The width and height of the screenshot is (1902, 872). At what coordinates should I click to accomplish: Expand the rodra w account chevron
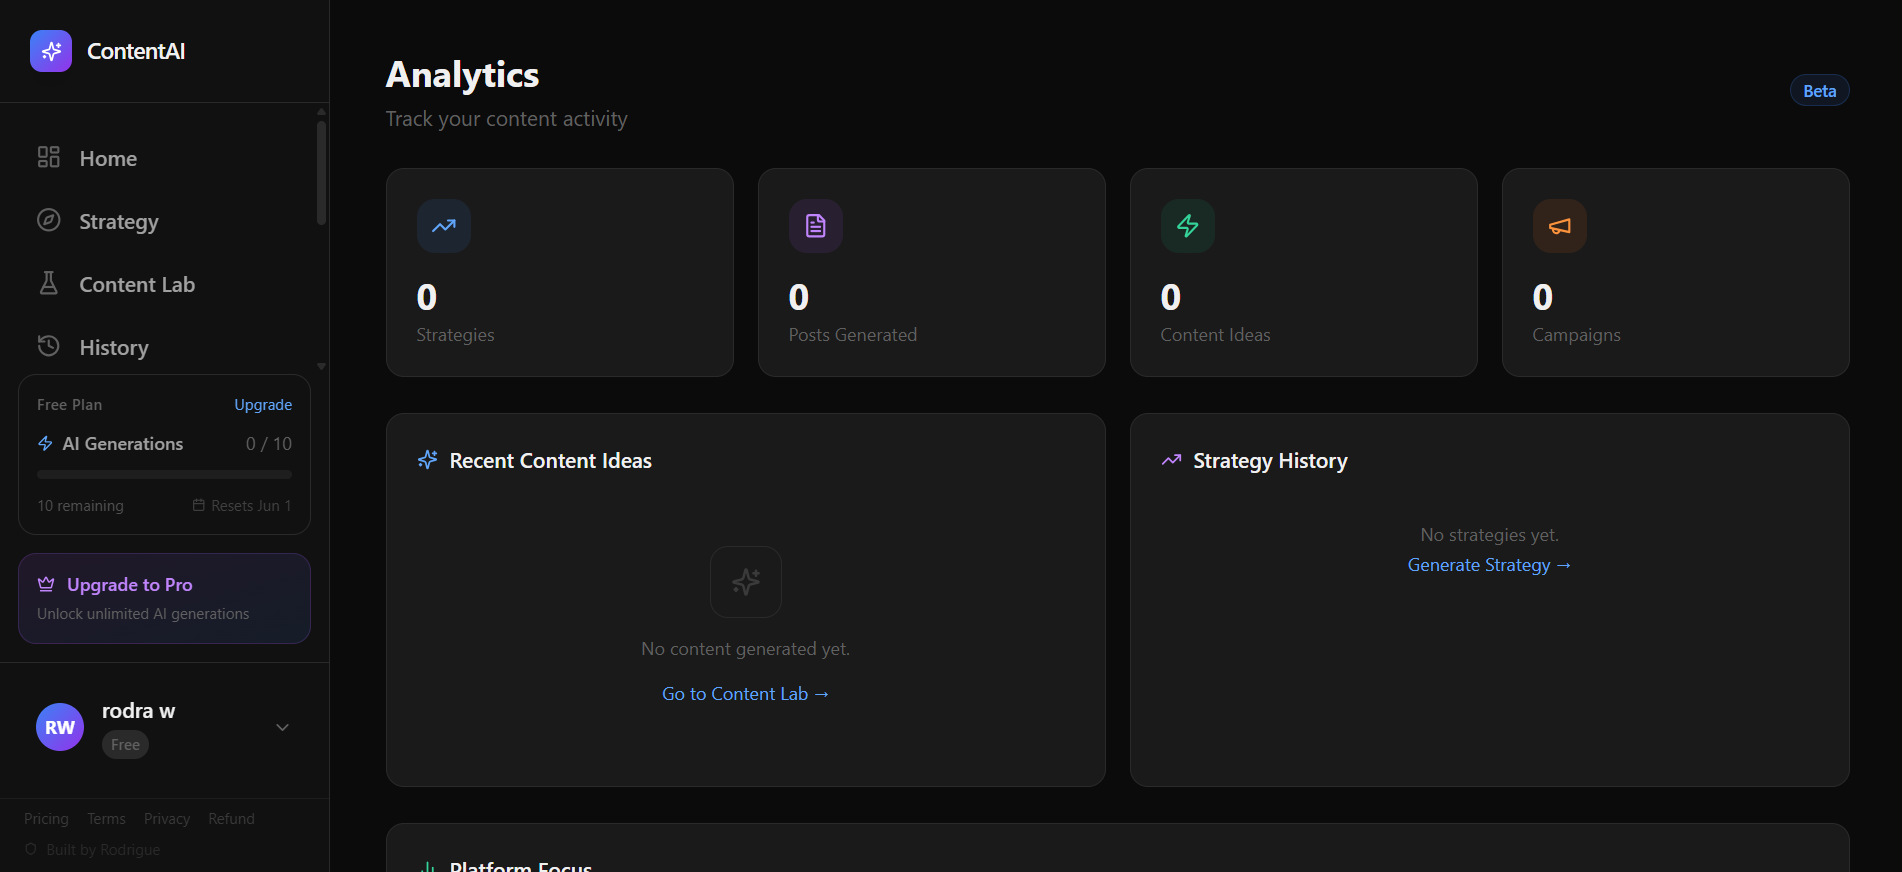[x=283, y=727]
